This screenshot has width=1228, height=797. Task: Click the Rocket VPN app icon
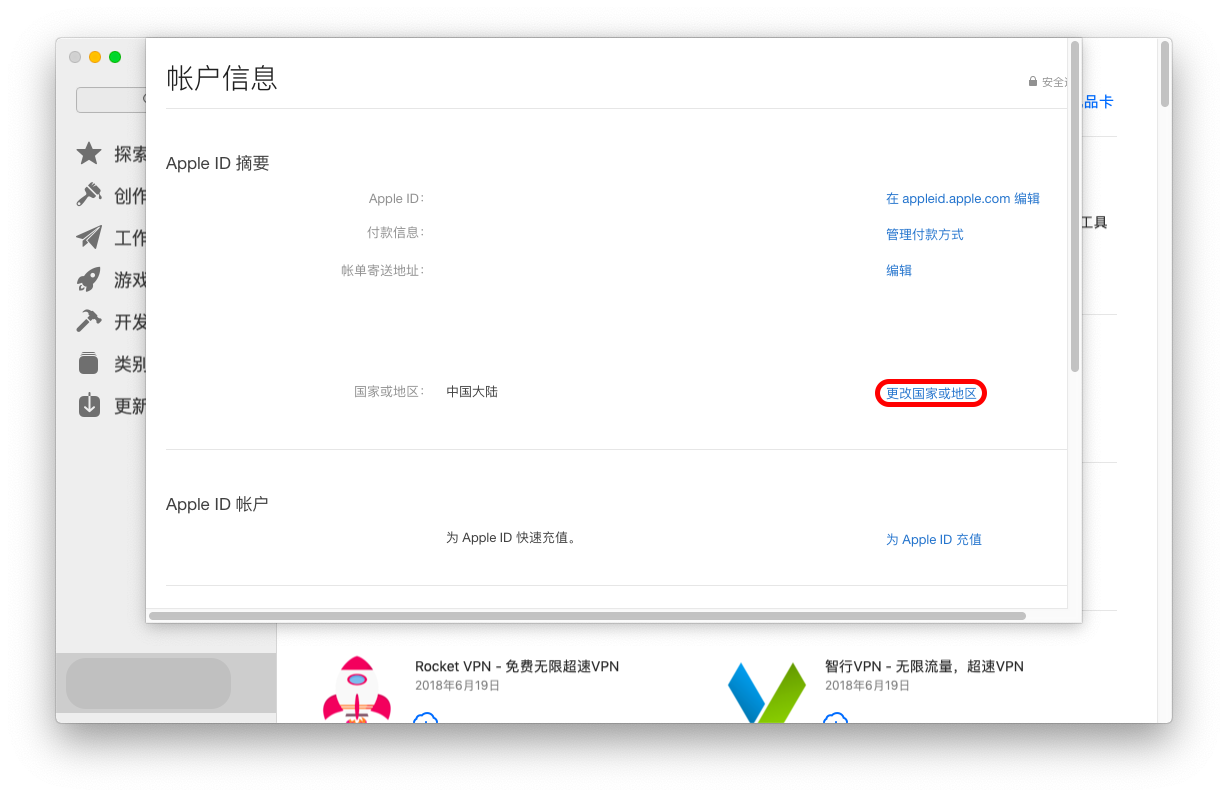[356, 690]
